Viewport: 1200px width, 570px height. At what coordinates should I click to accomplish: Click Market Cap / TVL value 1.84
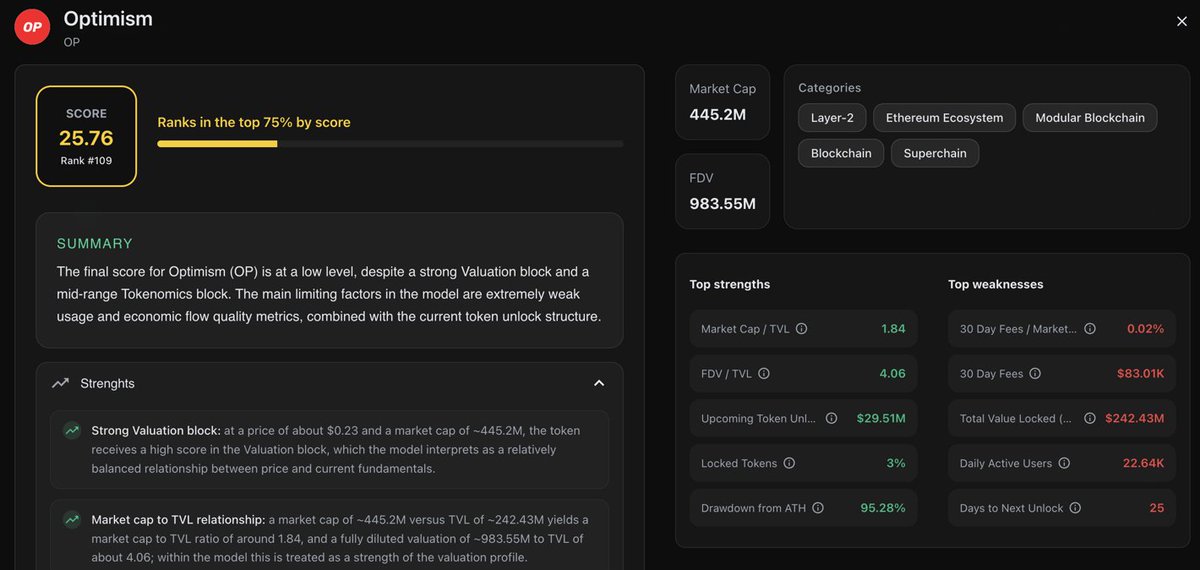[x=893, y=329]
